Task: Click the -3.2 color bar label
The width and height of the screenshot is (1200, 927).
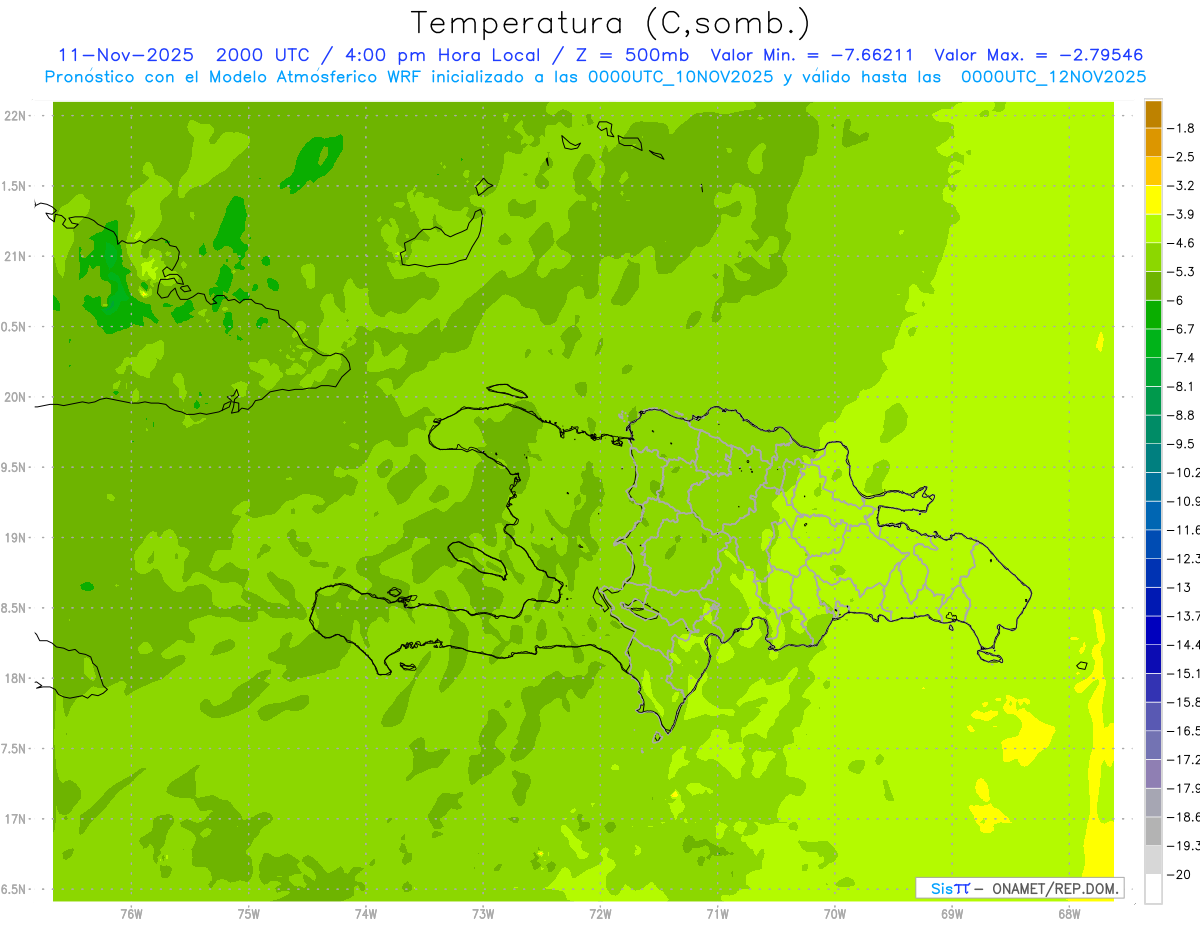Action: 1181,186
